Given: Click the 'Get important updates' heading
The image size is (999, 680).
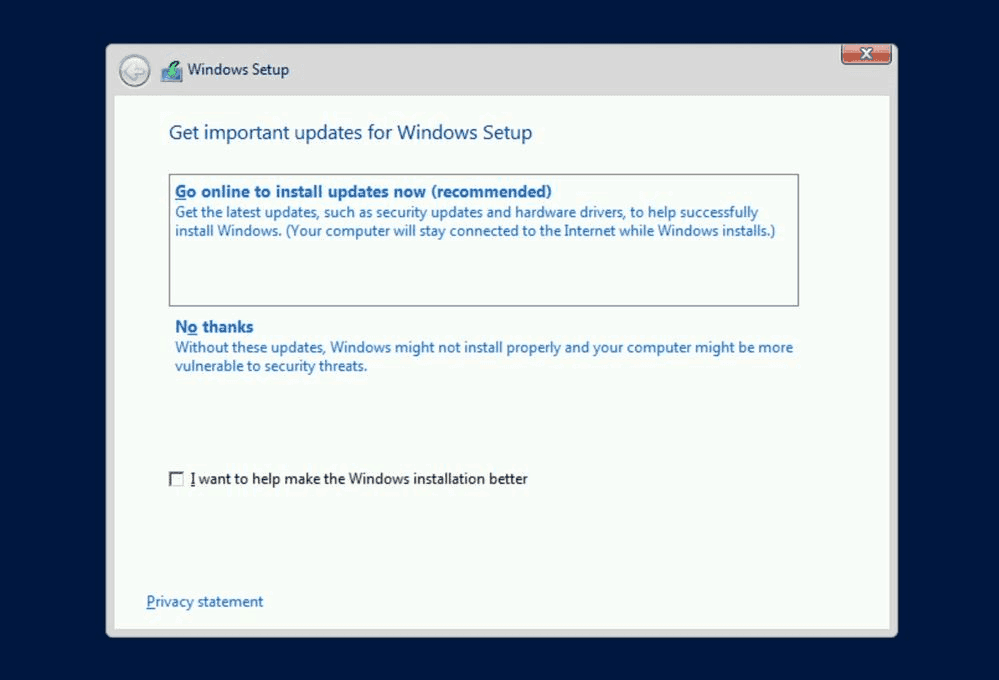Looking at the screenshot, I should click(x=350, y=133).
